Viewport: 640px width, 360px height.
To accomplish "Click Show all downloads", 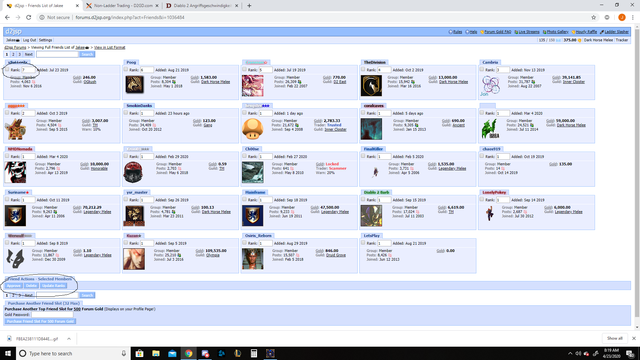I will (x=615, y=338).
